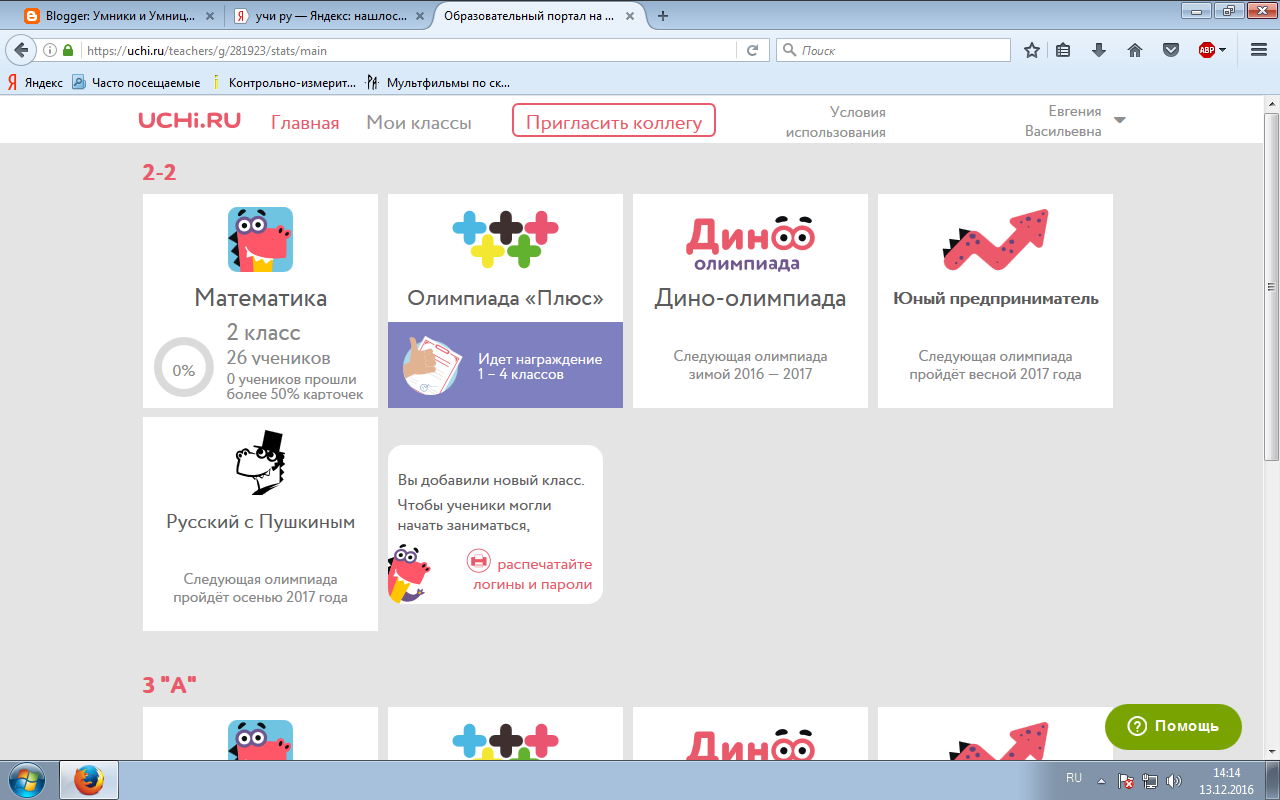Bookmark this page with the star icon
The width and height of the screenshot is (1280, 800).
click(1032, 50)
